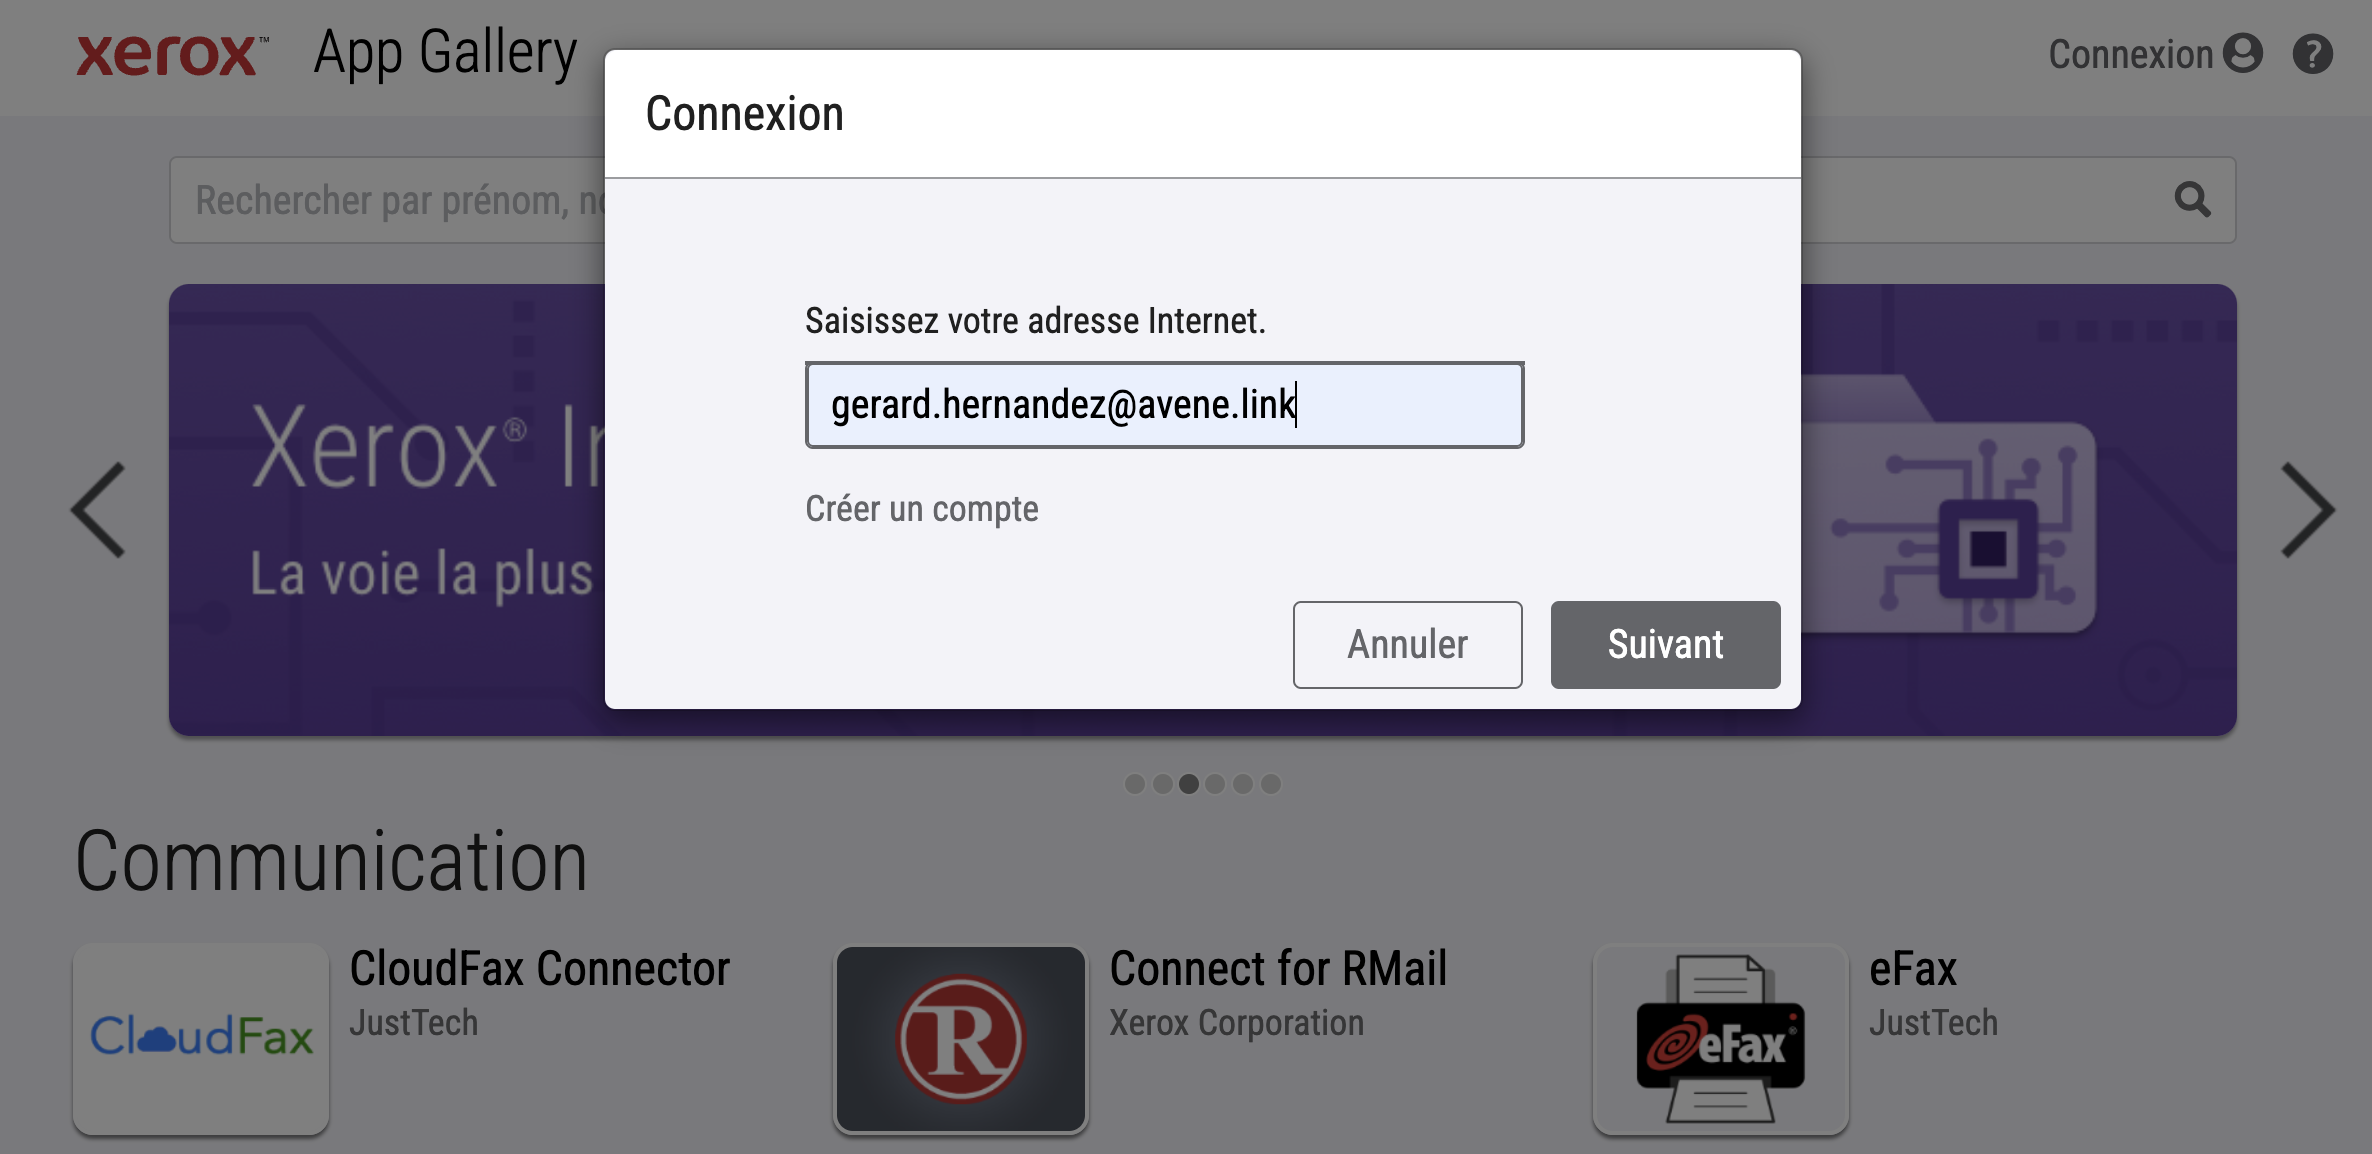Select the first carousel dot
This screenshot has width=2372, height=1154.
click(x=1135, y=784)
